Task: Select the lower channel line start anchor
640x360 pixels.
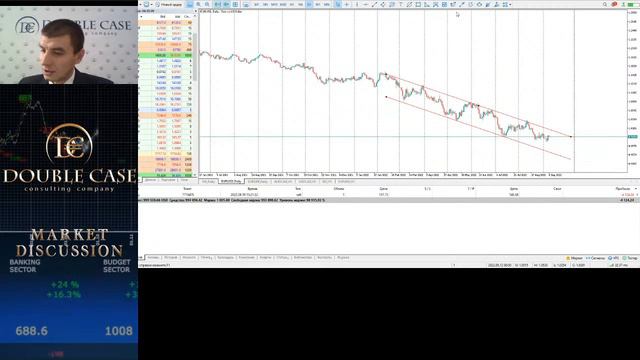Action: [x=386, y=97]
